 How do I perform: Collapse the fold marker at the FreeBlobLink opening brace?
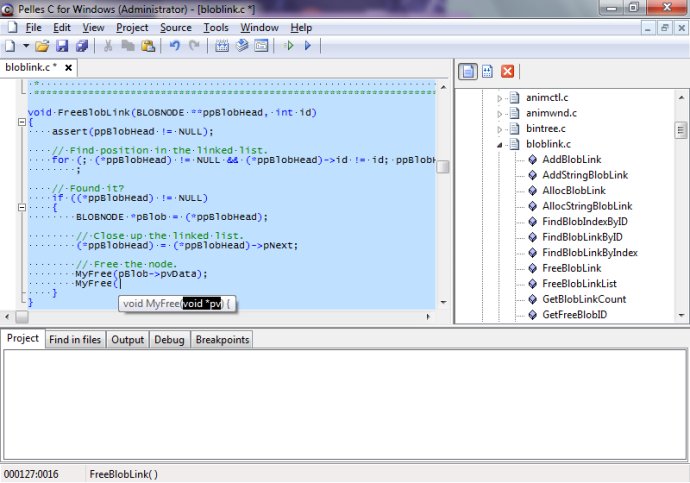point(21,123)
